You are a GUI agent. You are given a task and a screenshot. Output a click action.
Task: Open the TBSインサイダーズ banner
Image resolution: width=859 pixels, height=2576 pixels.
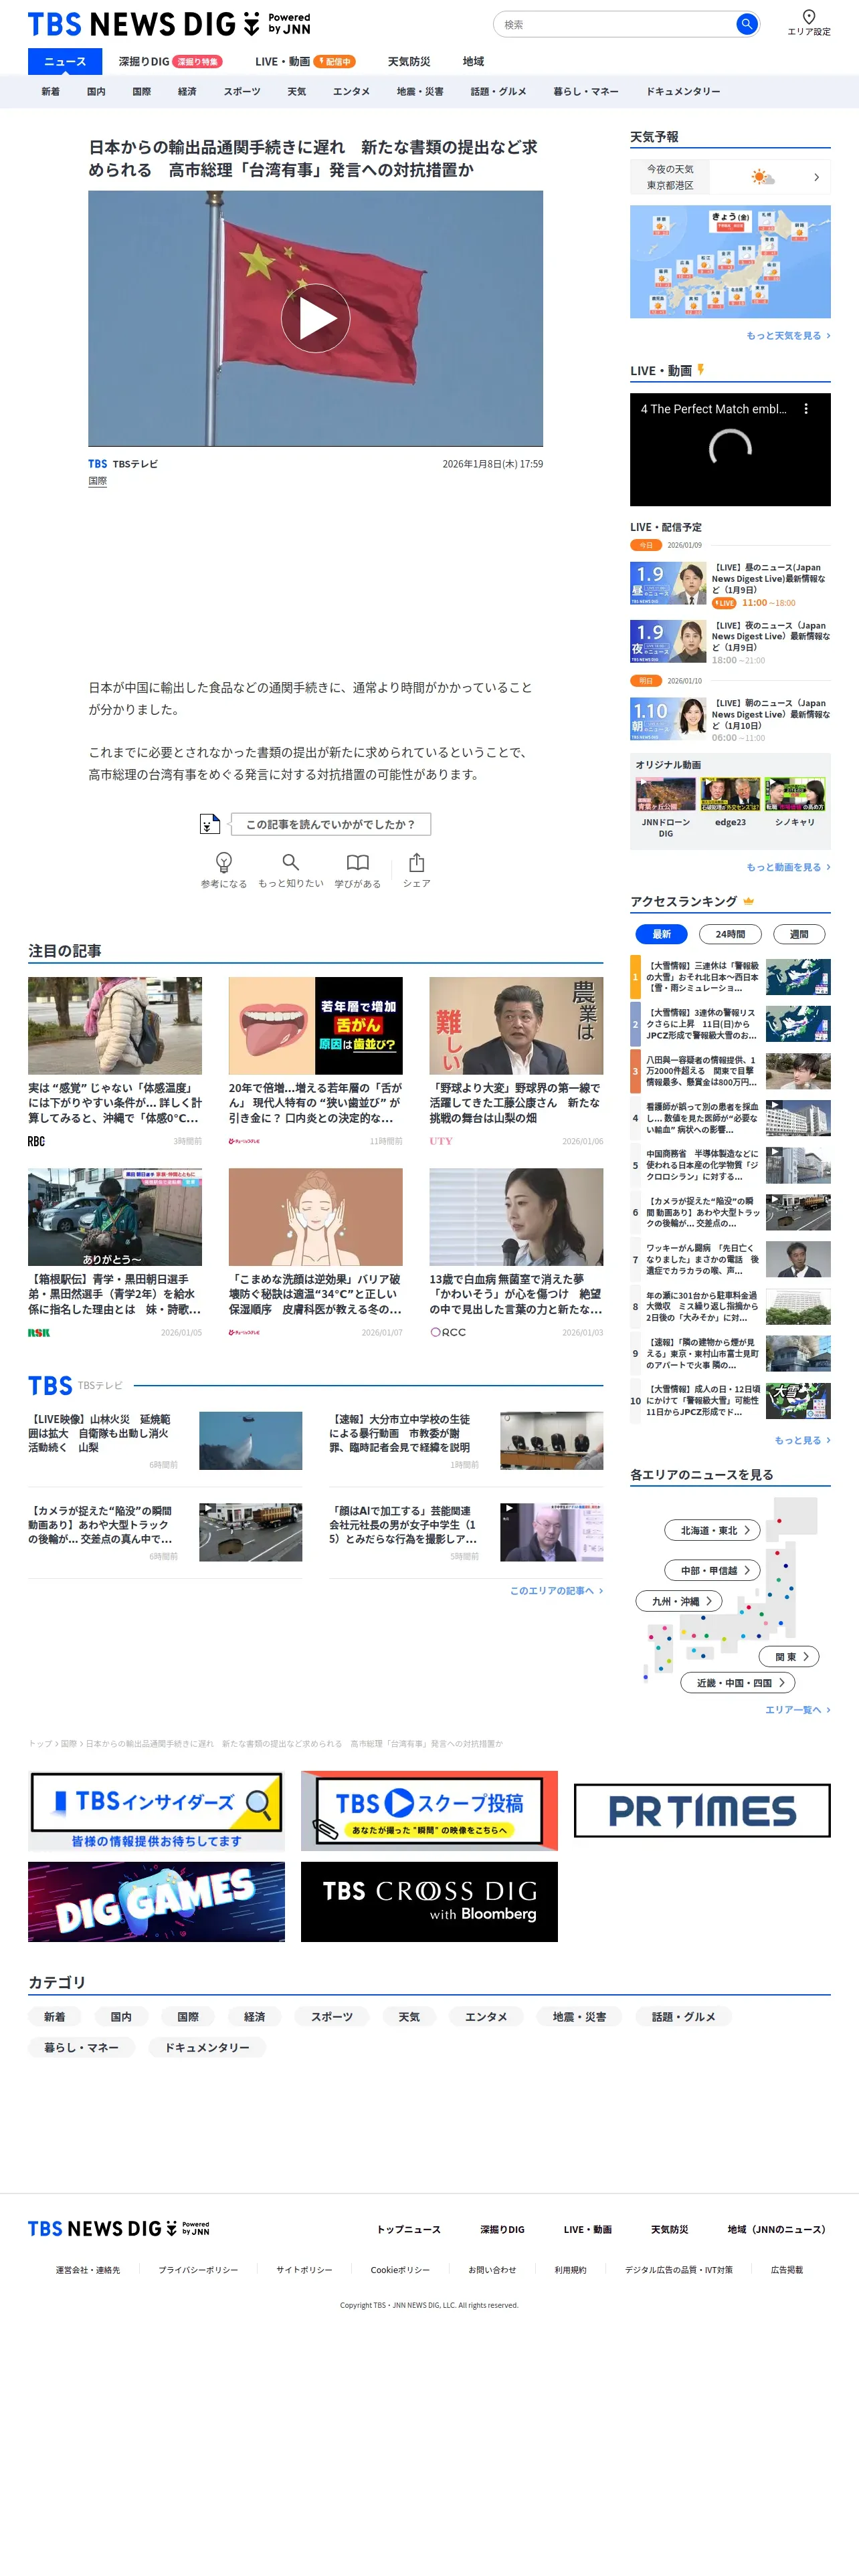click(156, 1811)
